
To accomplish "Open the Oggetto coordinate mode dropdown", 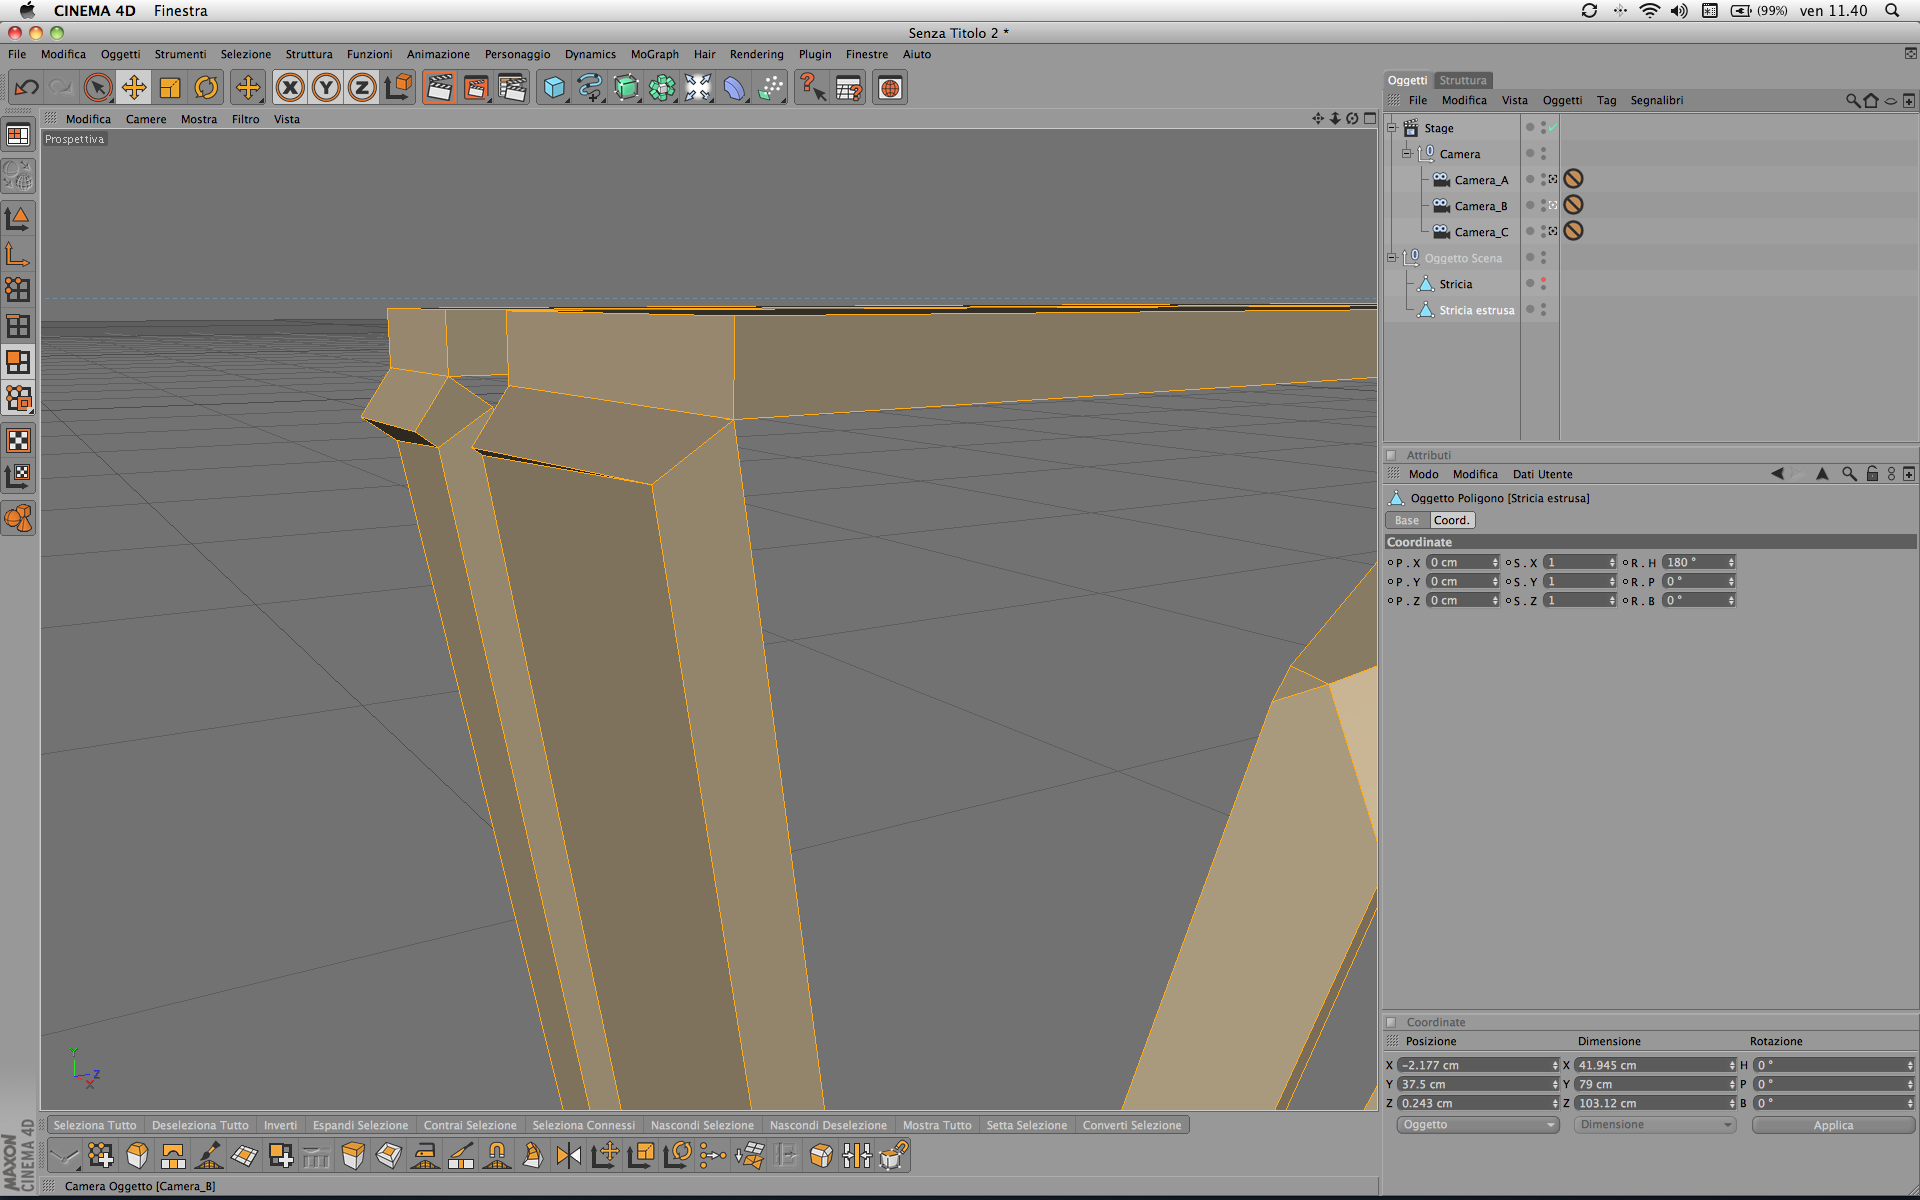I will tap(1477, 1125).
